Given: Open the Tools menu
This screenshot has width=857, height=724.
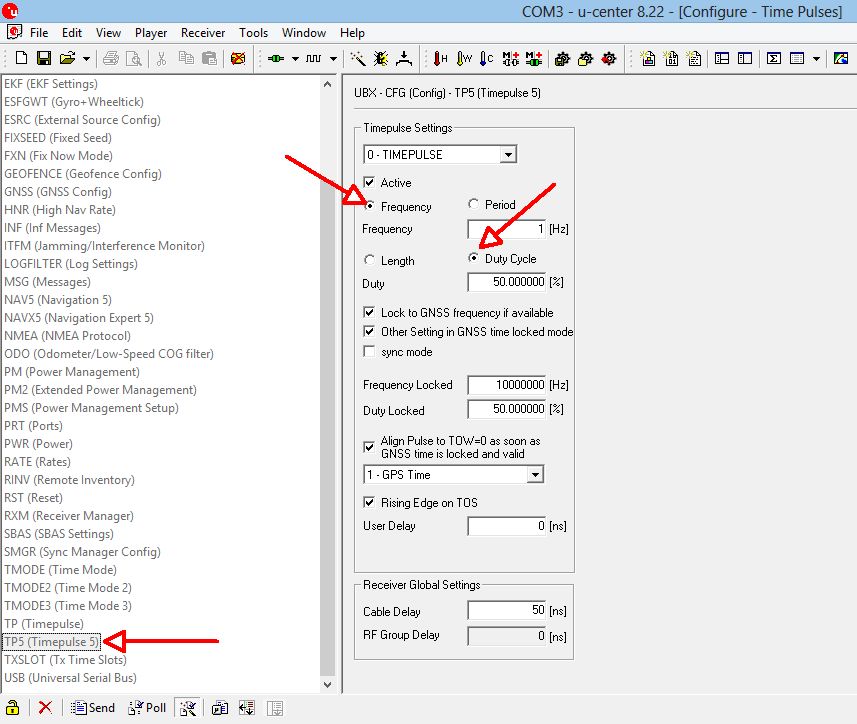Looking at the screenshot, I should pos(254,33).
